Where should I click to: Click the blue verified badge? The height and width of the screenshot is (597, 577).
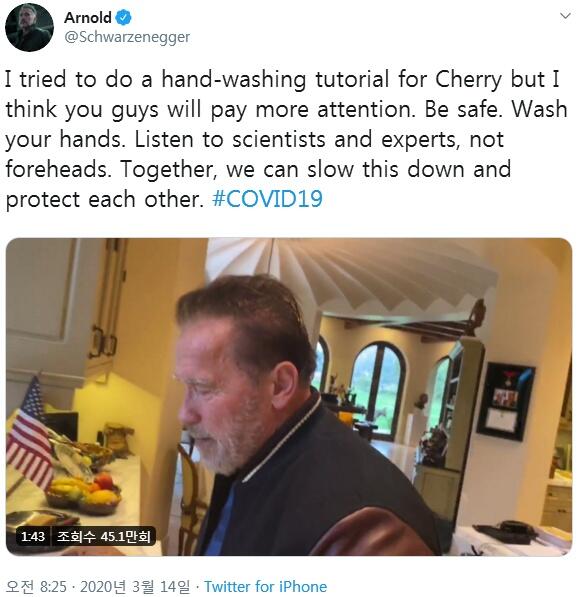tap(123, 18)
